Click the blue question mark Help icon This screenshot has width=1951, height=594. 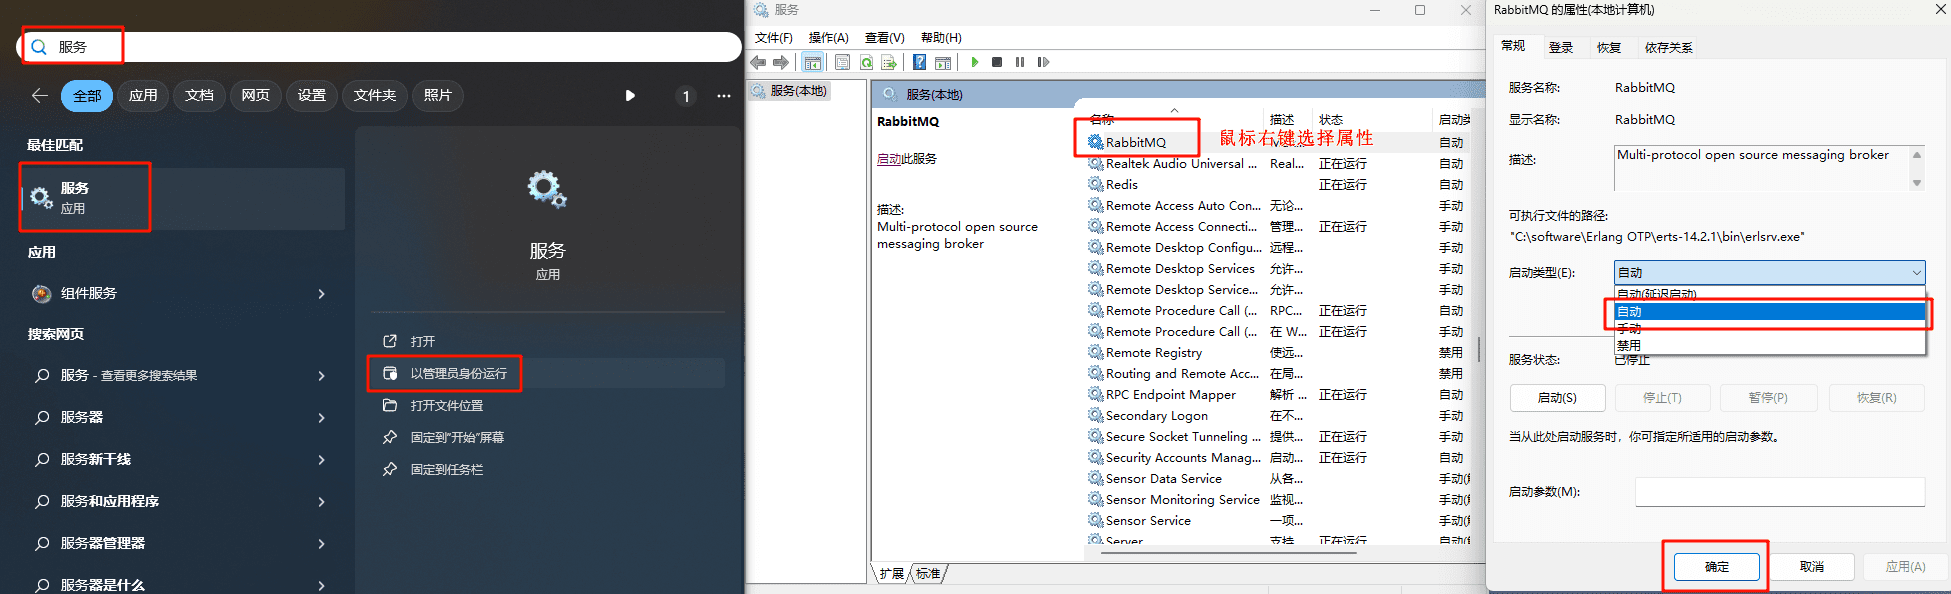[919, 62]
